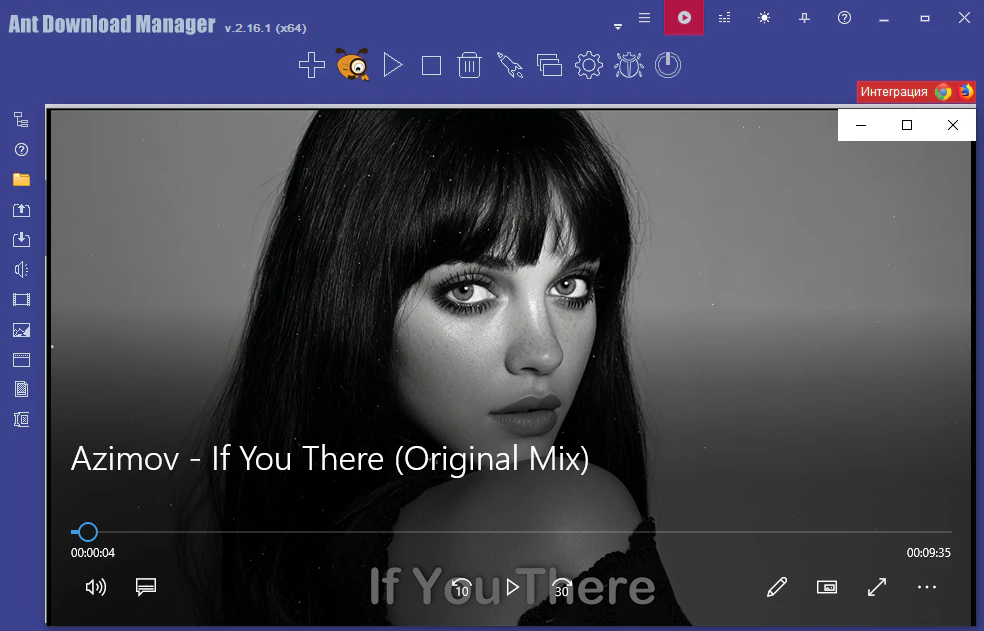Screen dimensions: 984x631
Task: Open the subtitles captions menu in player
Action: pyautogui.click(x=146, y=587)
